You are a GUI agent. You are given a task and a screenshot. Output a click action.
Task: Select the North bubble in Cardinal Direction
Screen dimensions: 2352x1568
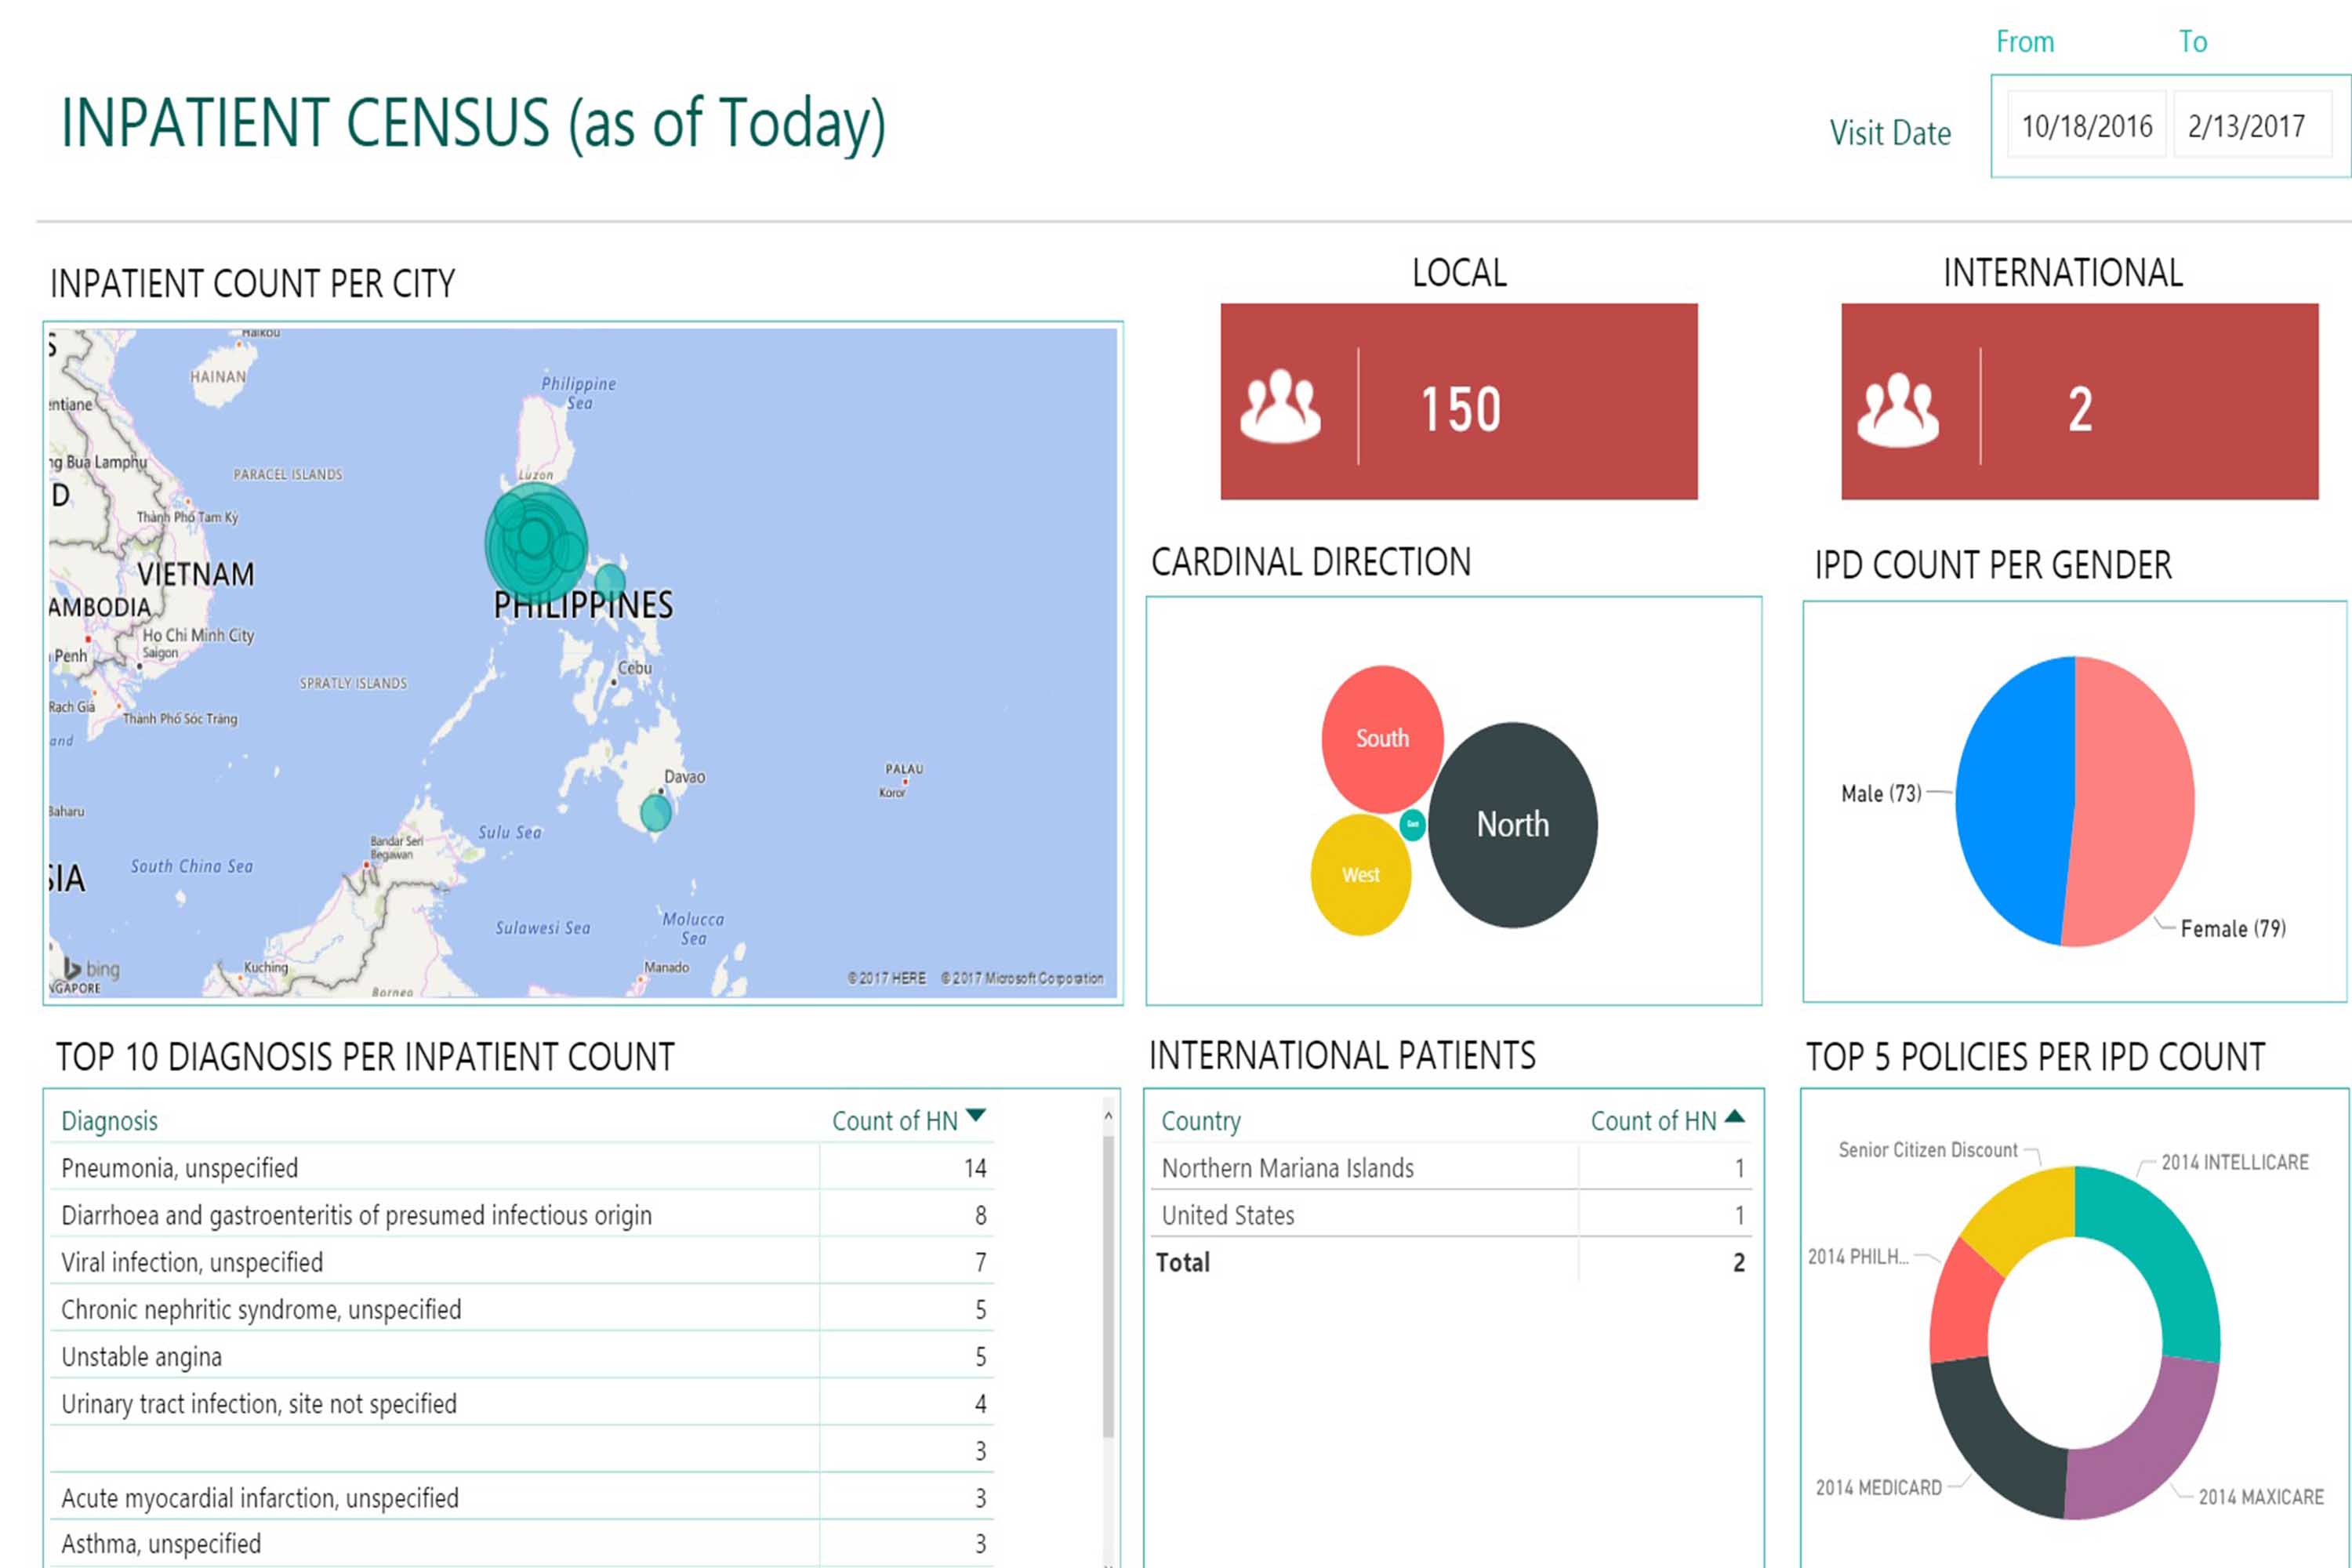click(1512, 825)
